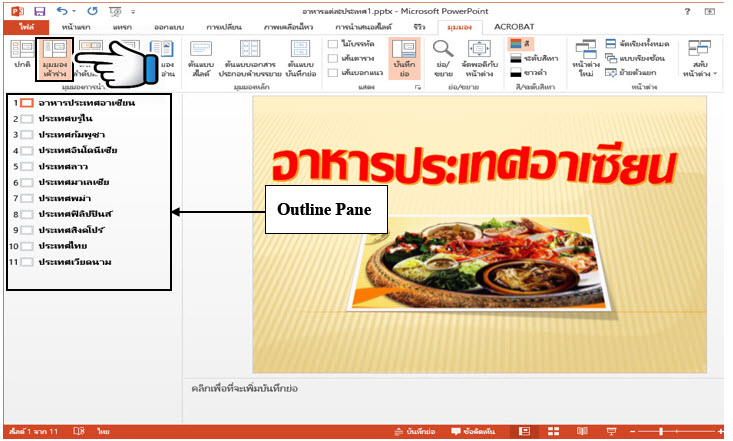
Task: Open the File (ไฟล์) tab
Action: [x=26, y=27]
